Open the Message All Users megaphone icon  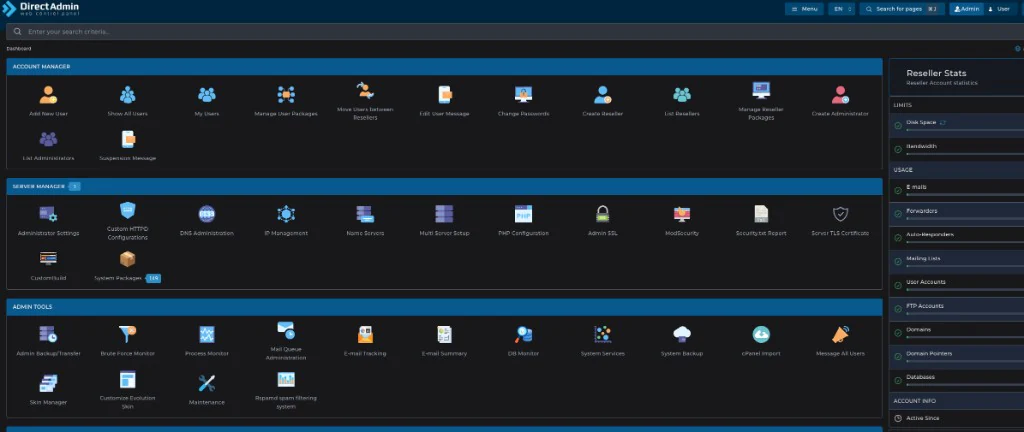point(840,335)
